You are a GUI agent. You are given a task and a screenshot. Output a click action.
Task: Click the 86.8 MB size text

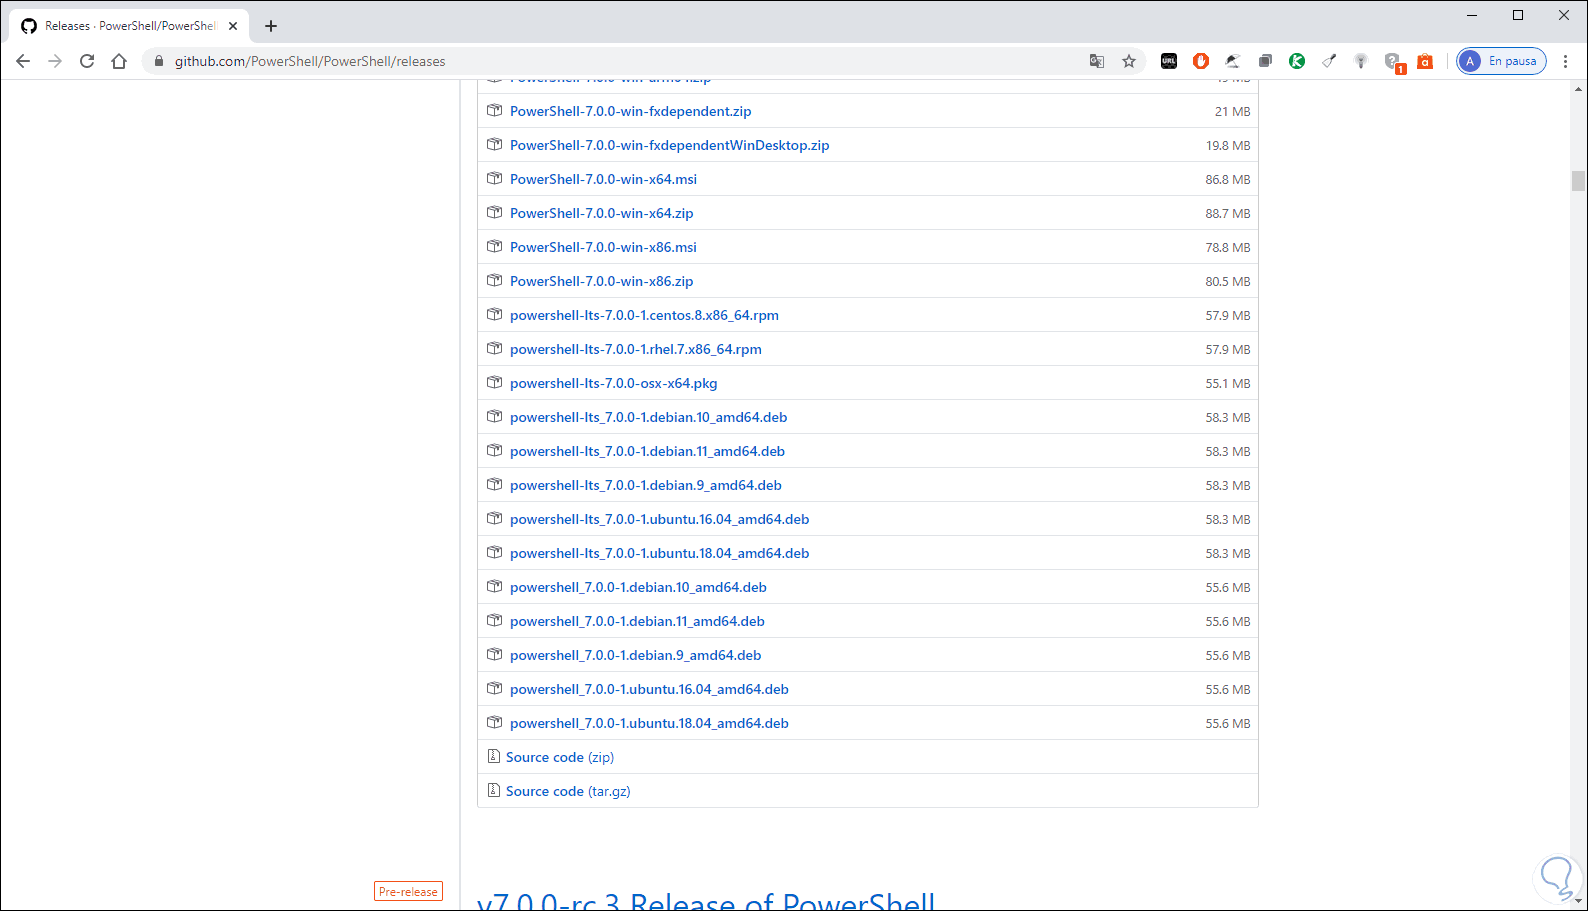[x=1228, y=179]
